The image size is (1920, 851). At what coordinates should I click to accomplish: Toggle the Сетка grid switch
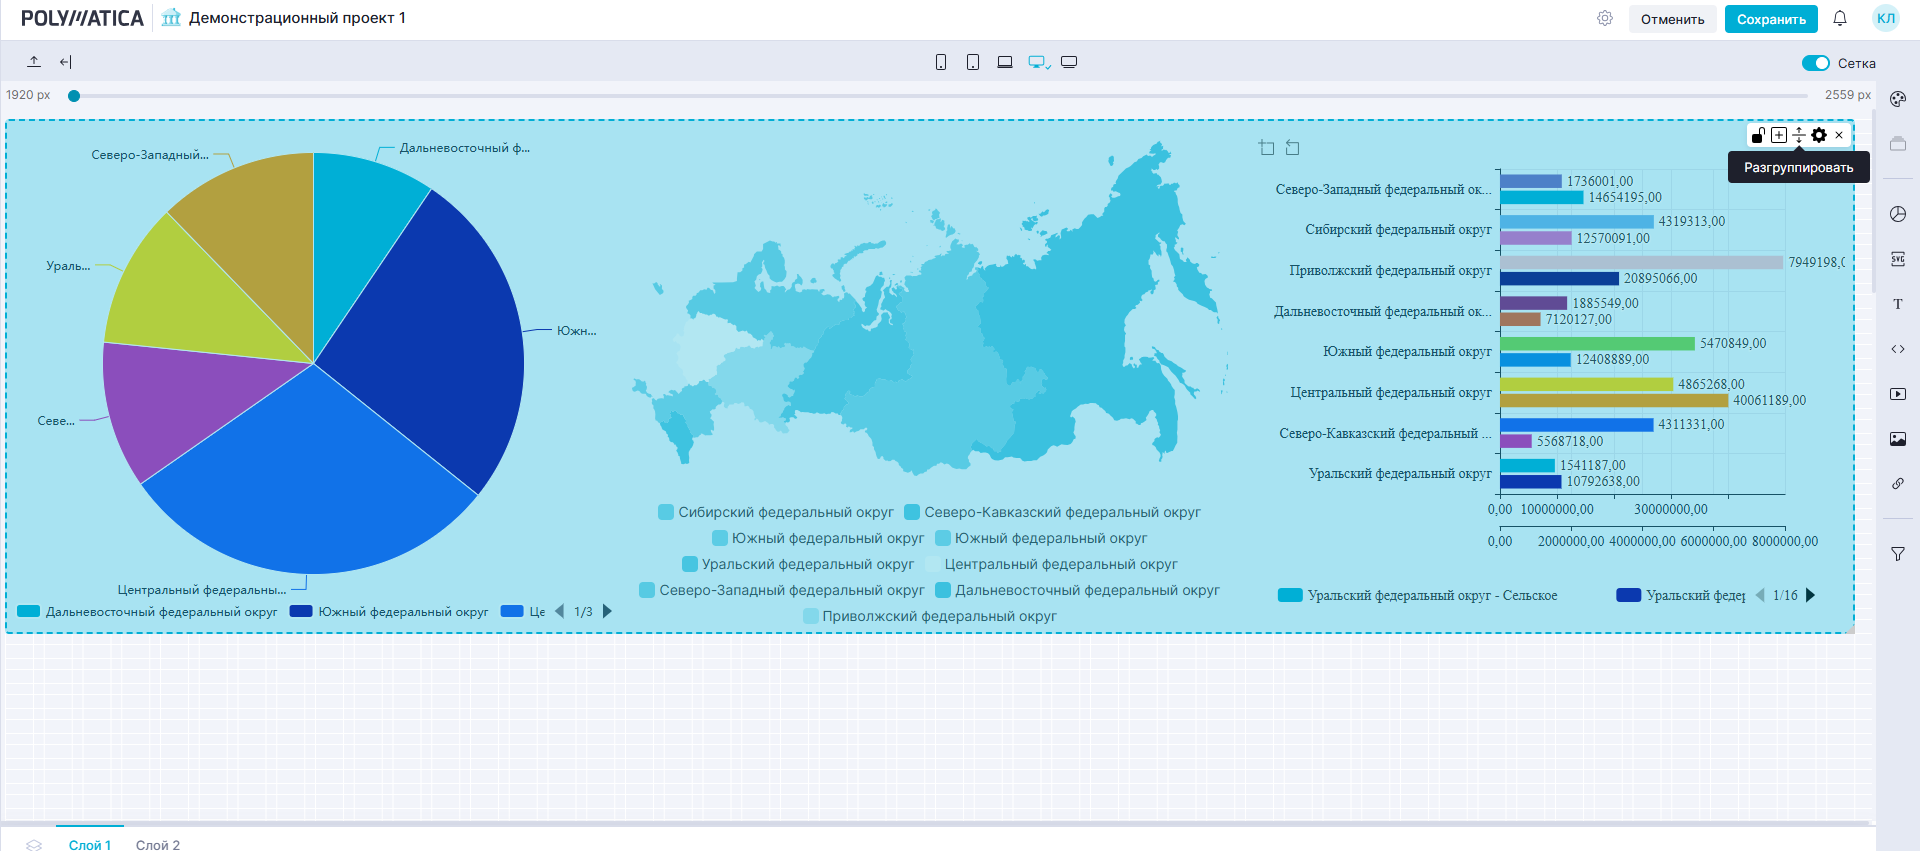(x=1815, y=63)
